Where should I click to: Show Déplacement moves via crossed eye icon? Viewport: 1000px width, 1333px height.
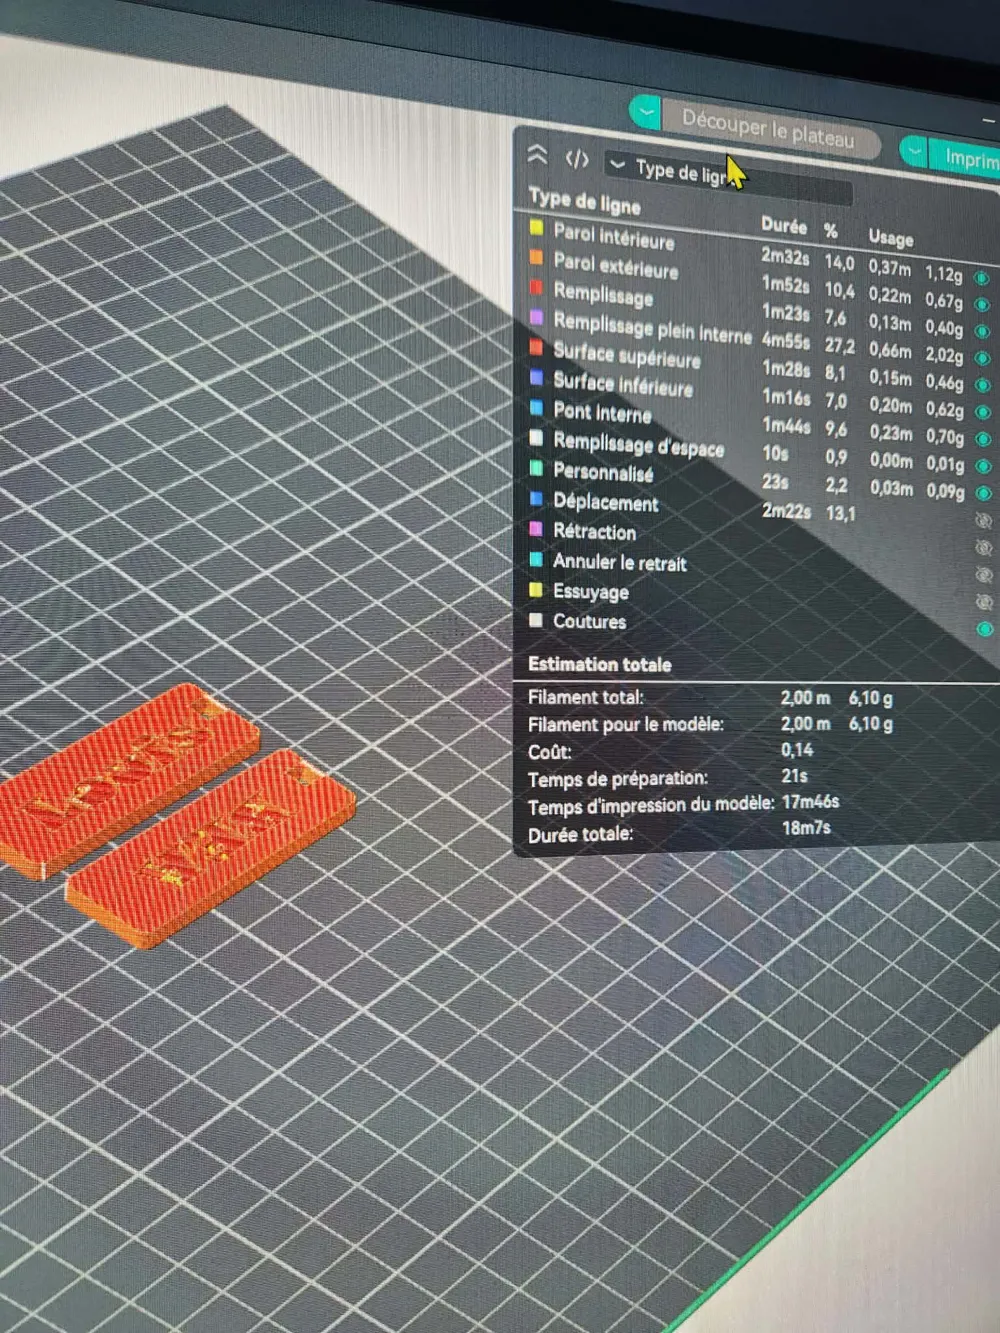[x=984, y=520]
